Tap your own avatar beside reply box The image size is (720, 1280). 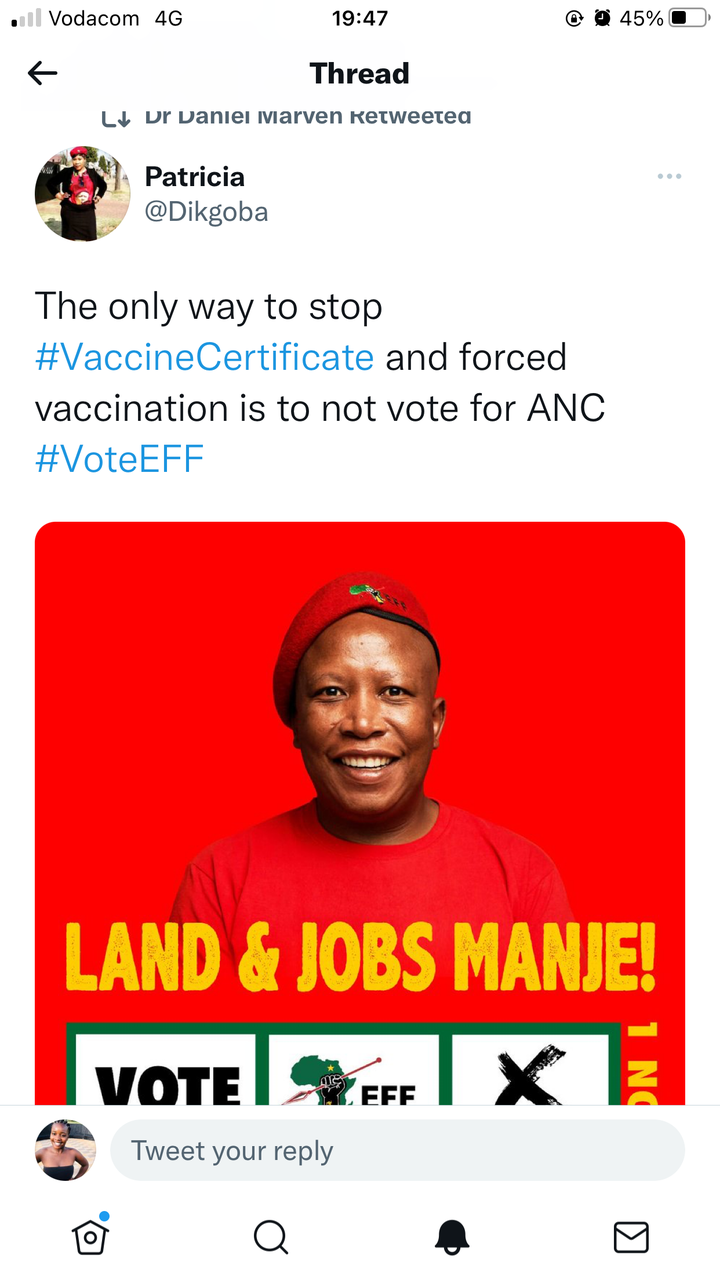[x=66, y=1150]
